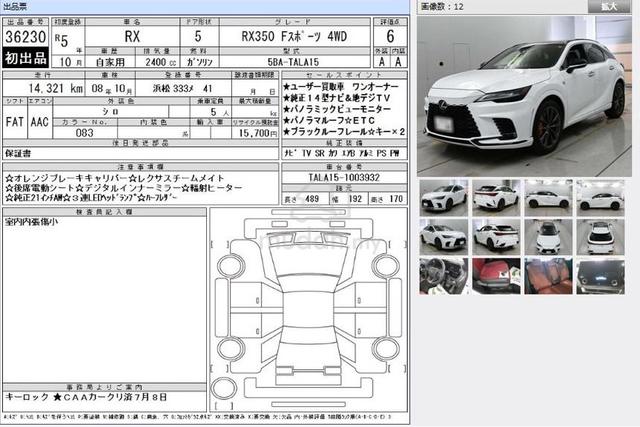Screen dimensions: 640x427
Task: Open the rear seats thumbnail
Action: tap(548, 276)
